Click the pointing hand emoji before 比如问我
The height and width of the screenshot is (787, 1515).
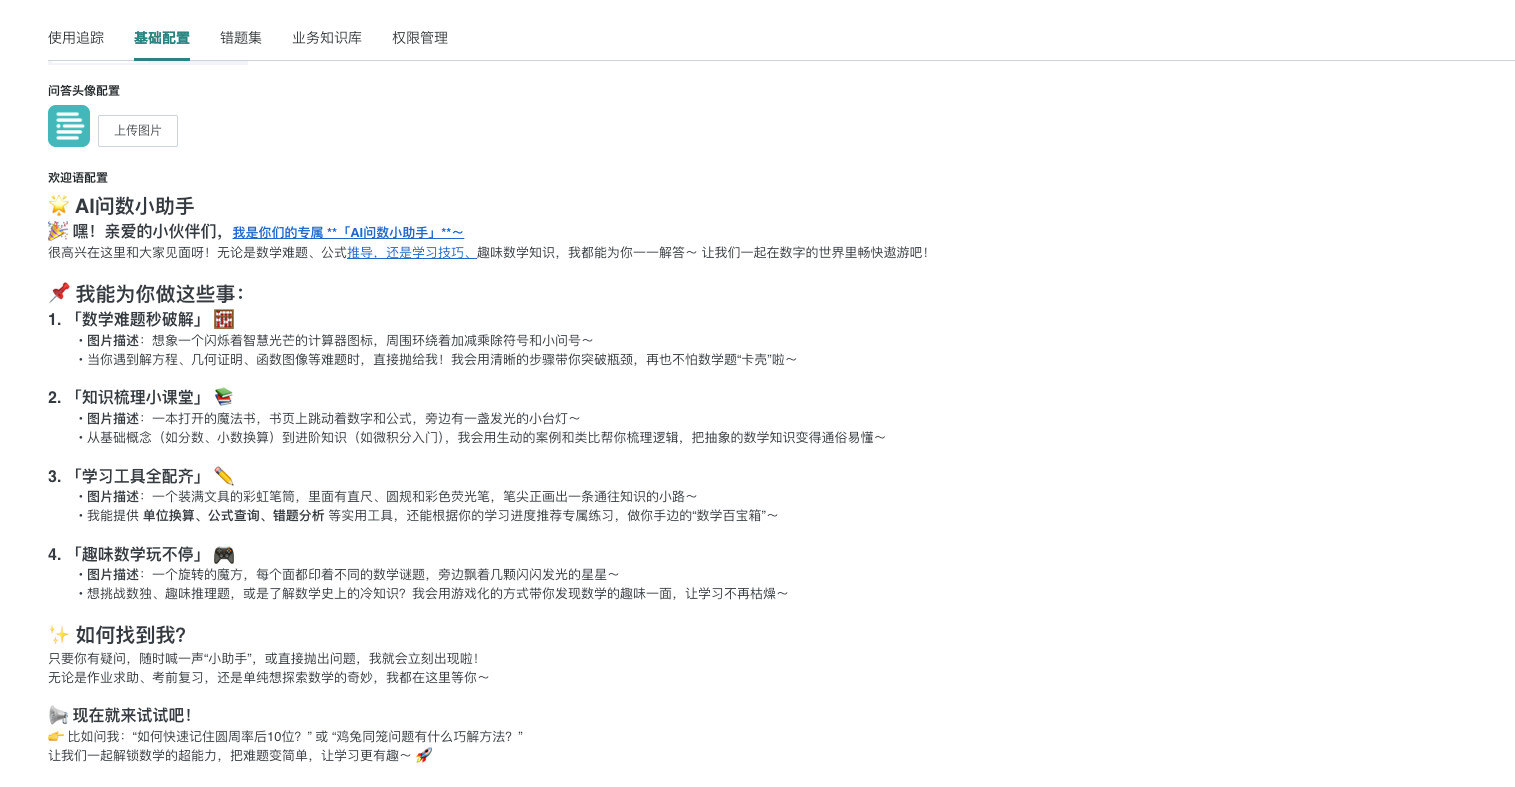(x=56, y=737)
